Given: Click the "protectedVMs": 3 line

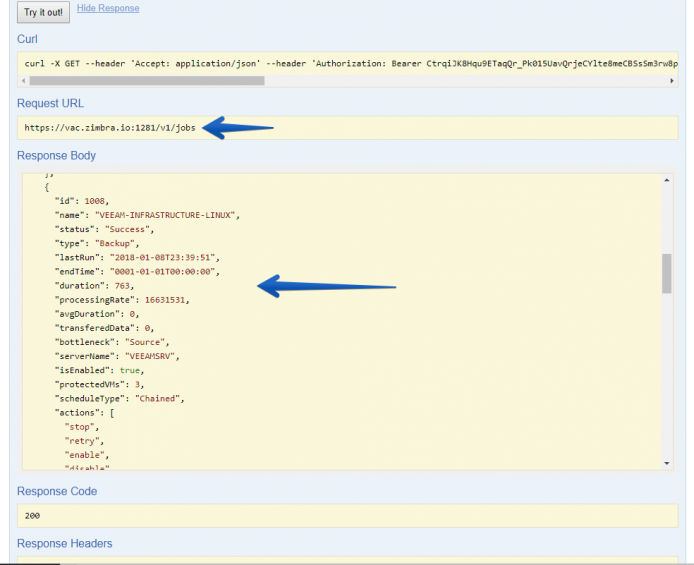Looking at the screenshot, I should tap(100, 384).
